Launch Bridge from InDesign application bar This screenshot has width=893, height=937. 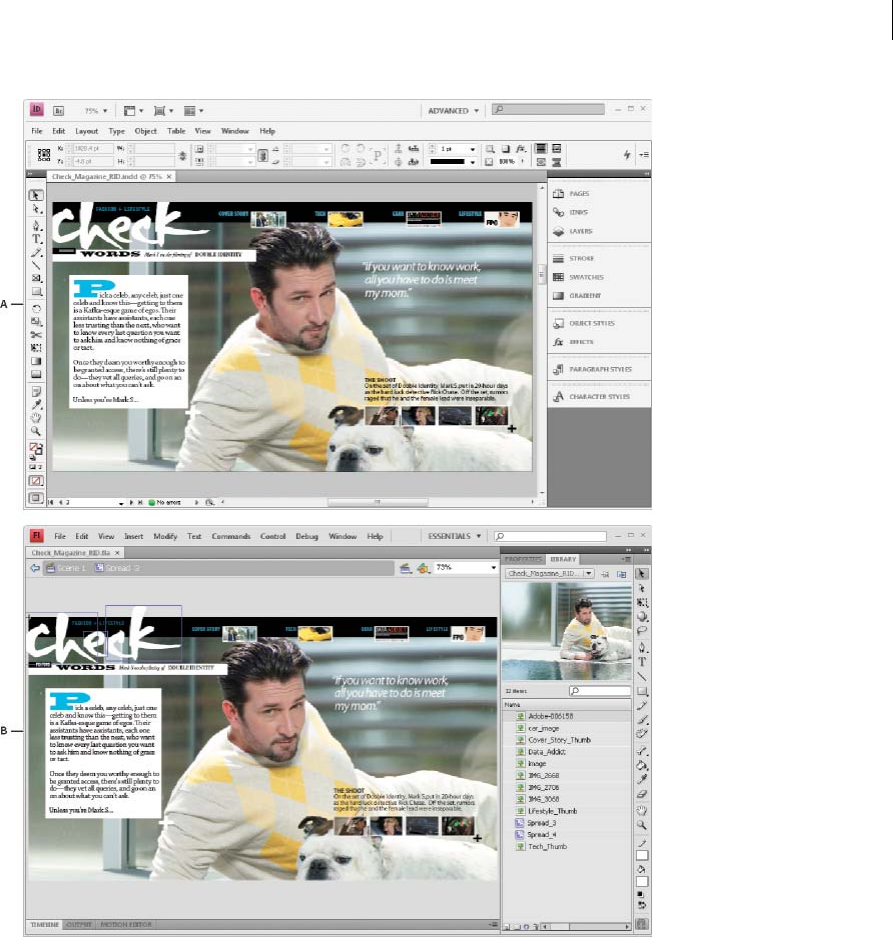(x=59, y=111)
